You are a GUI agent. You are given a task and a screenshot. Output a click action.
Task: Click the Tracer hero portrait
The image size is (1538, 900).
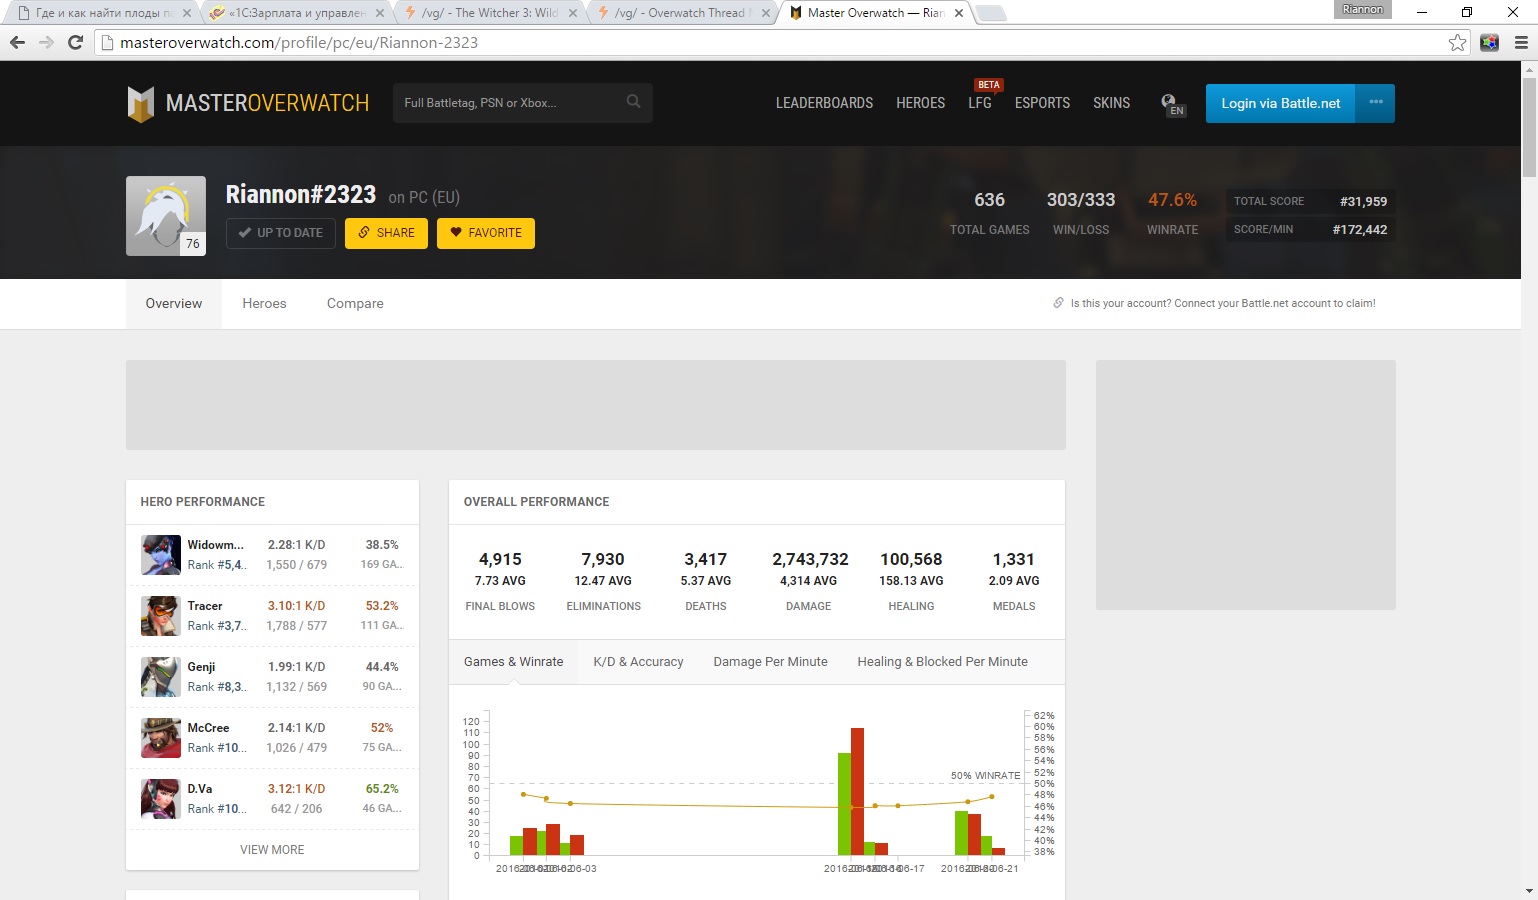(161, 616)
